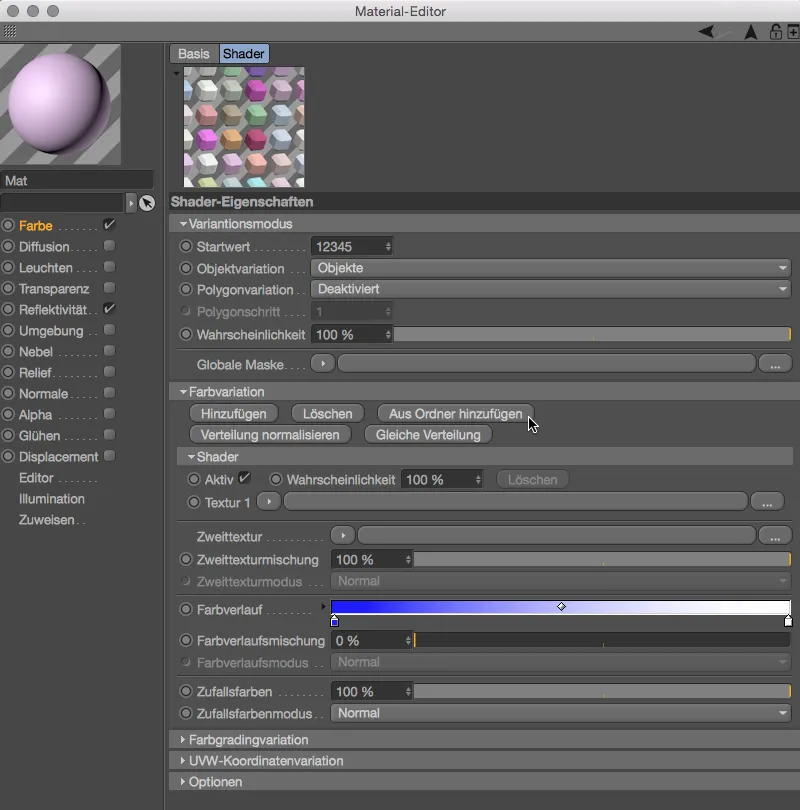This screenshot has height=810, width=800.
Task: Select the Displacement channel
Action: pyautogui.click(x=58, y=457)
